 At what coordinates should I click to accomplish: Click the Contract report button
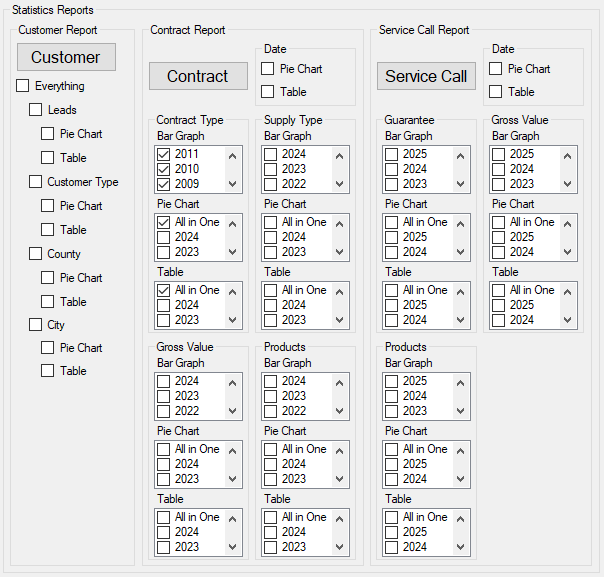pyautogui.click(x=197, y=76)
